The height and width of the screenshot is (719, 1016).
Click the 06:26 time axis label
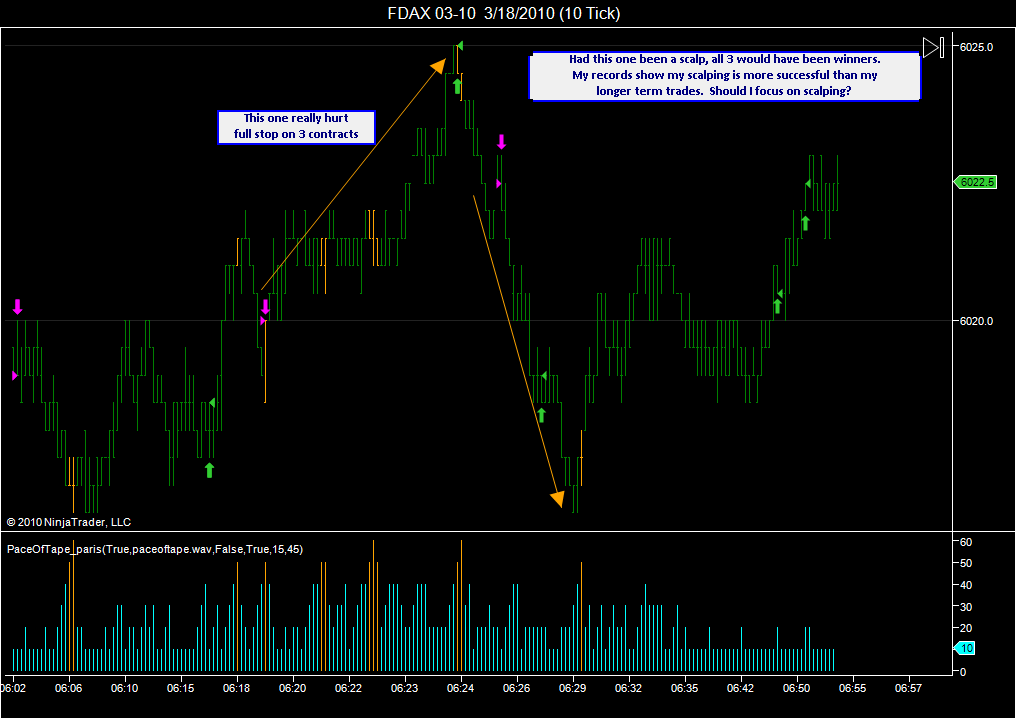(x=516, y=688)
